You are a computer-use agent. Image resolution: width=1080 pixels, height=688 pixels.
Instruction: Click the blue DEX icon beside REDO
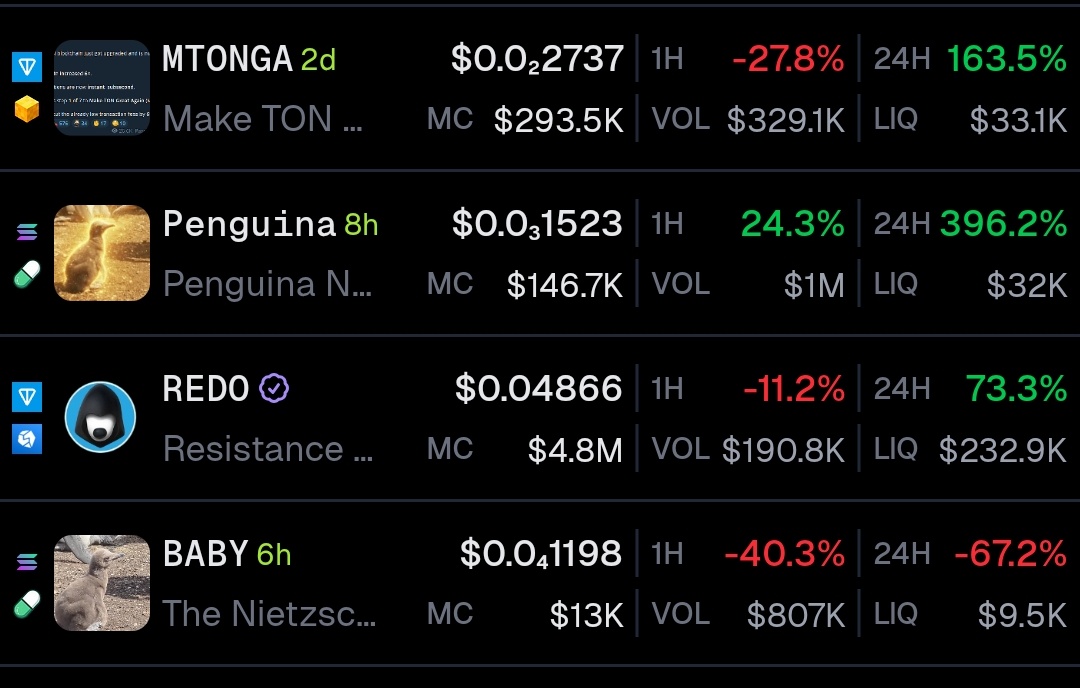(27, 440)
